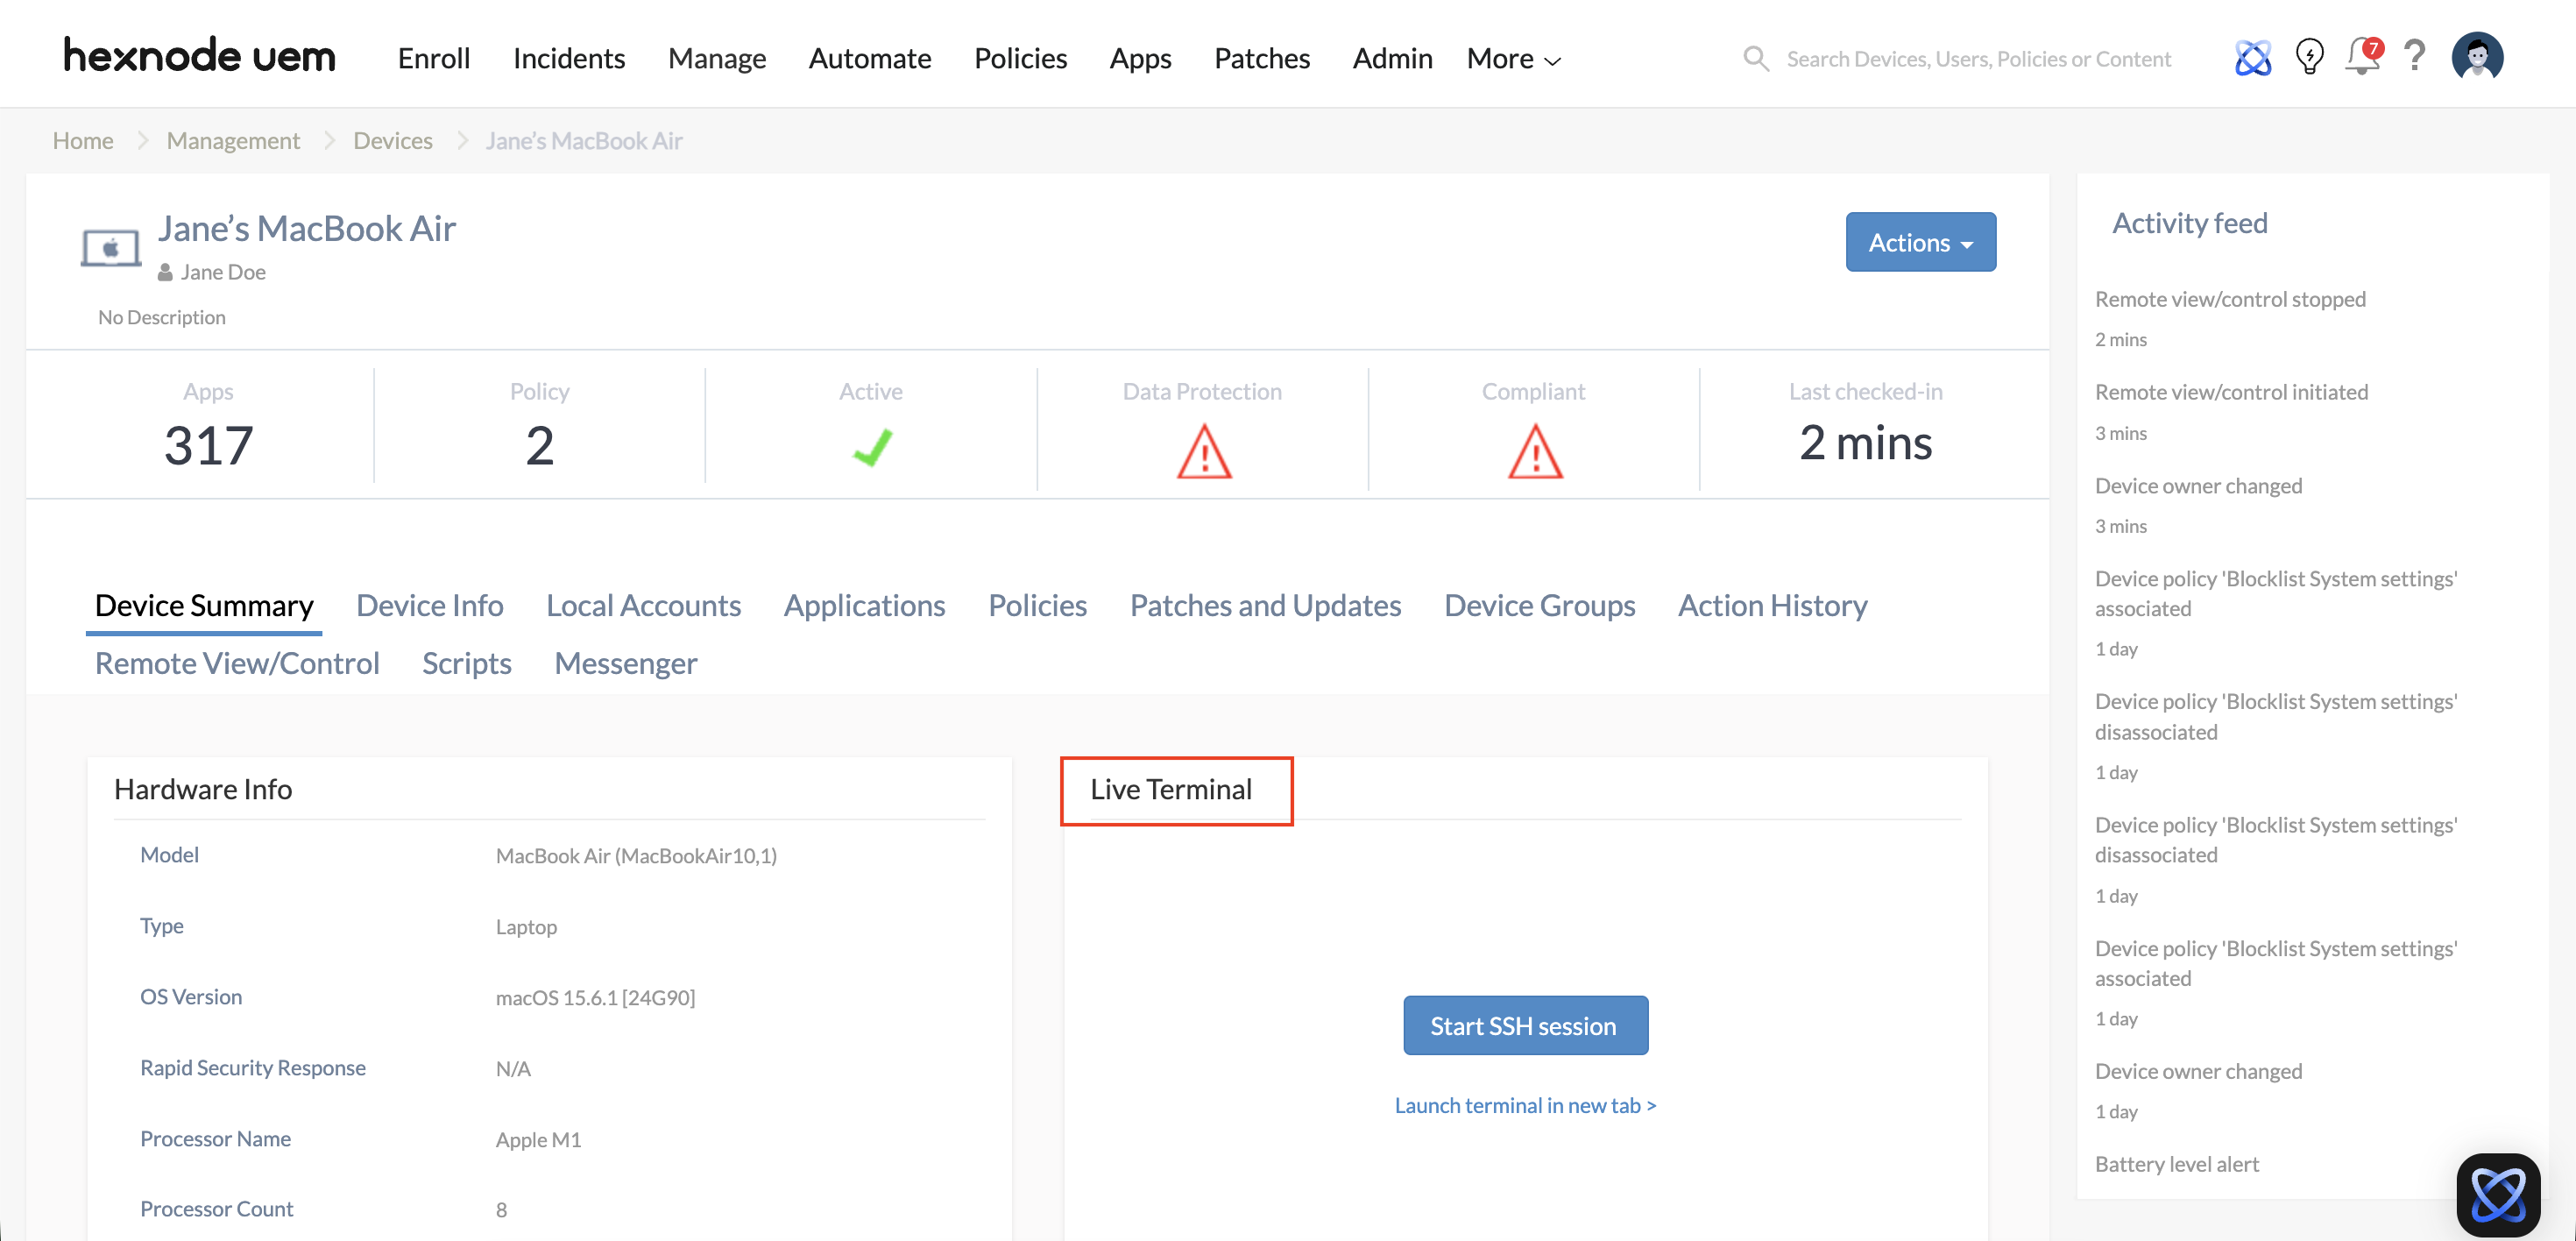Click the search magnifier icon
The image size is (2576, 1241).
point(1756,58)
